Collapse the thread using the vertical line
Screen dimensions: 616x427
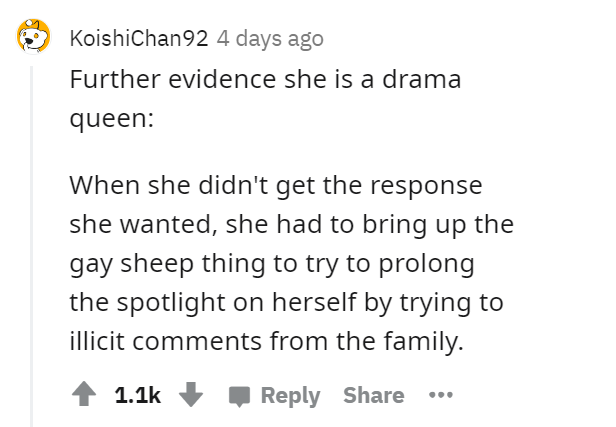[x=31, y=246]
